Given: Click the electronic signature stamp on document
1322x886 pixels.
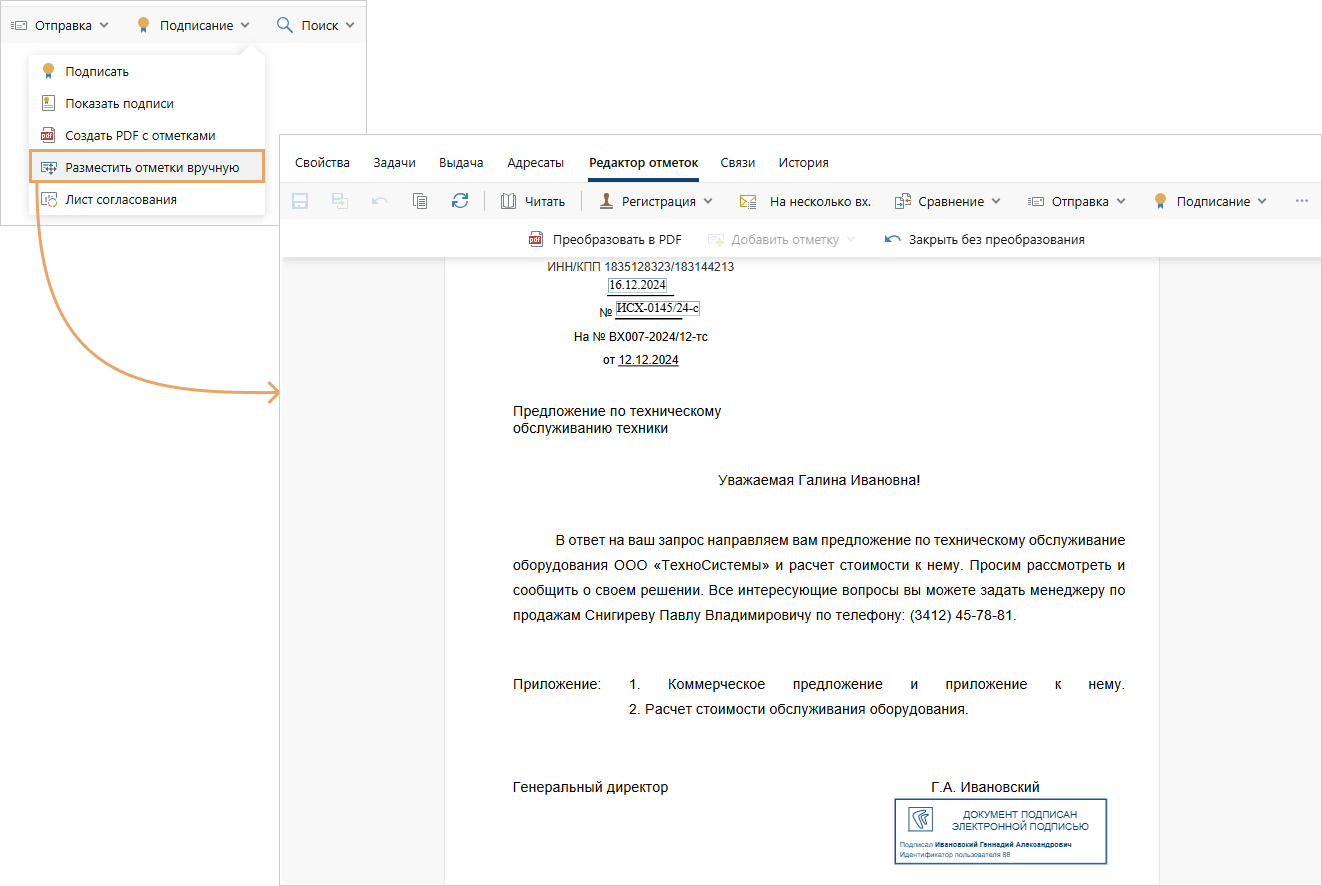Looking at the screenshot, I should [1000, 831].
